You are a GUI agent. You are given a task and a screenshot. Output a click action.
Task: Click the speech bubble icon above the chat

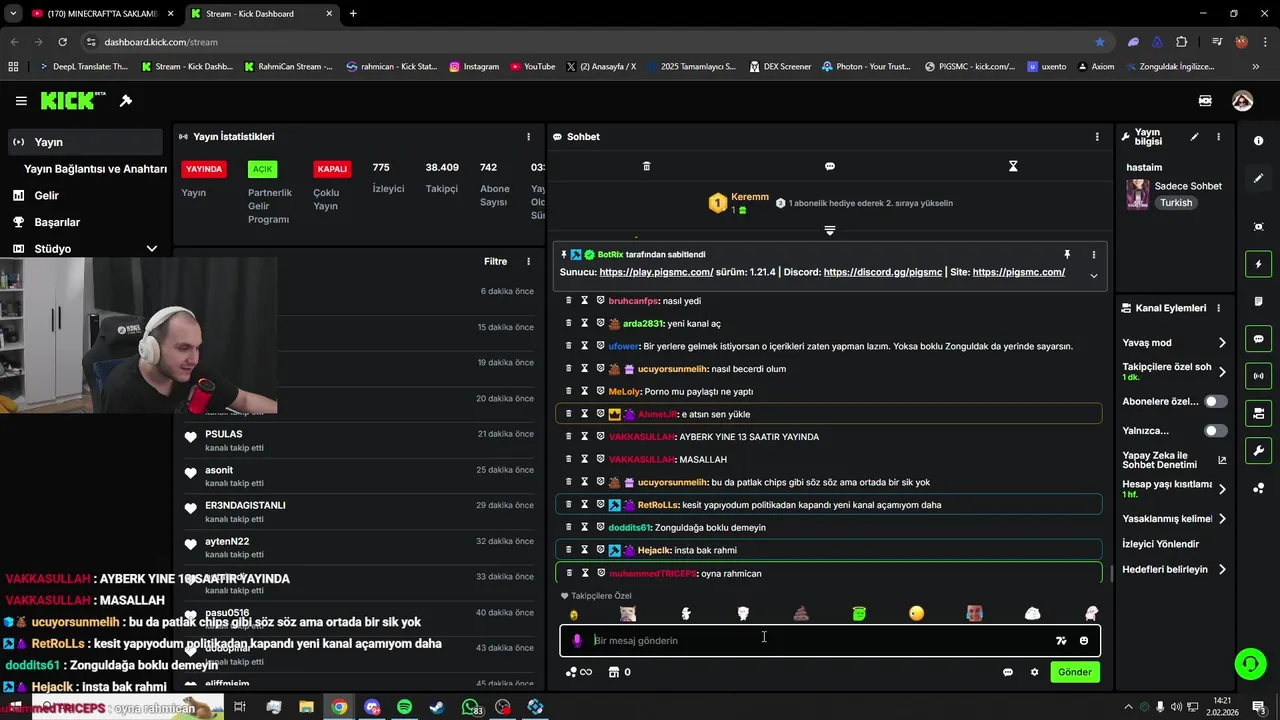830,166
